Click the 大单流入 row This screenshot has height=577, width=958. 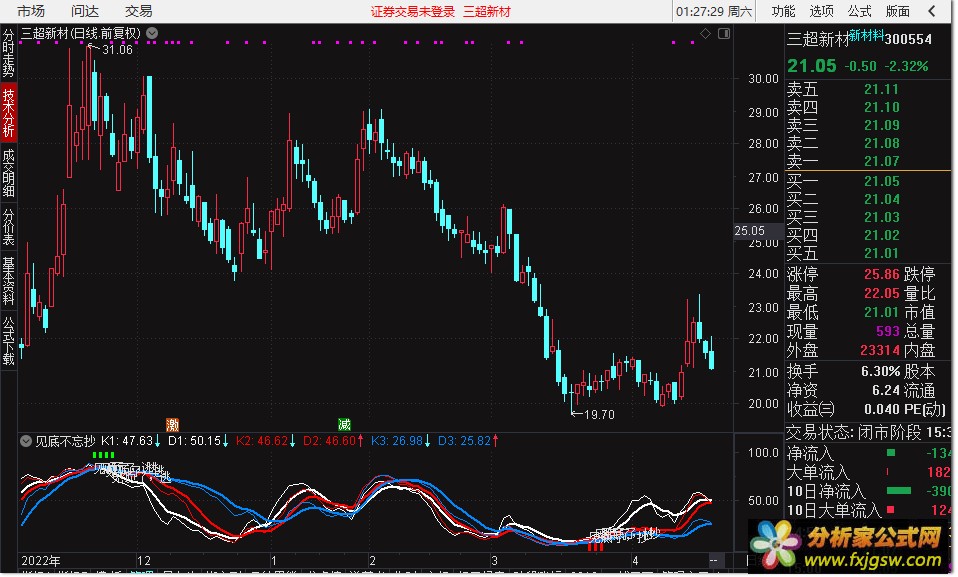(868, 472)
